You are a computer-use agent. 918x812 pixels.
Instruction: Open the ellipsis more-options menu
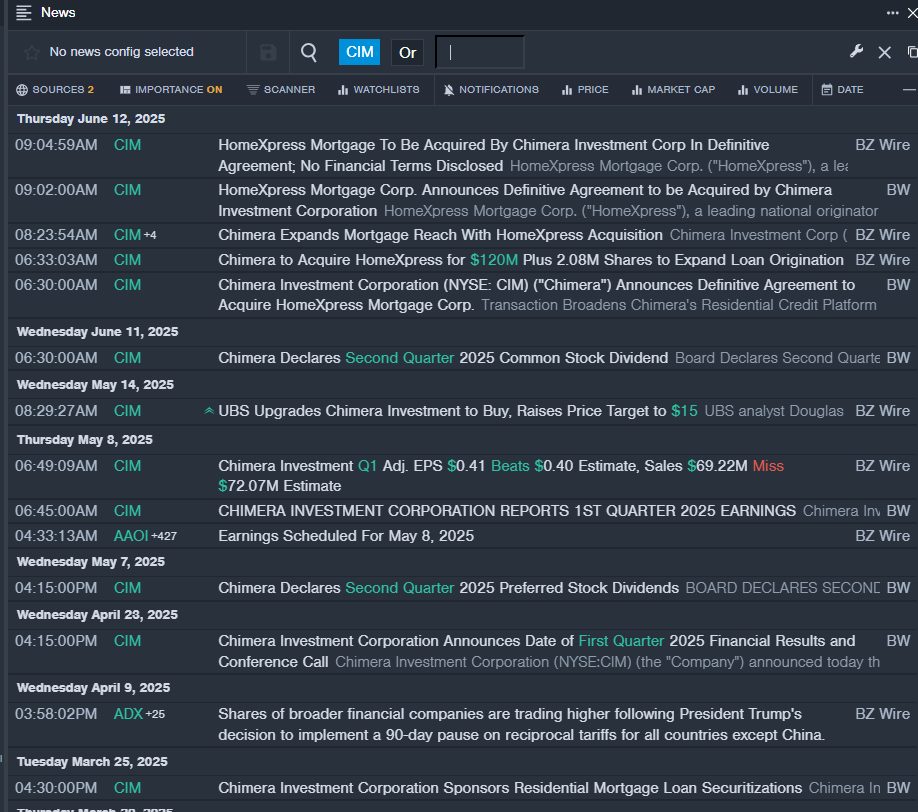[x=892, y=13]
